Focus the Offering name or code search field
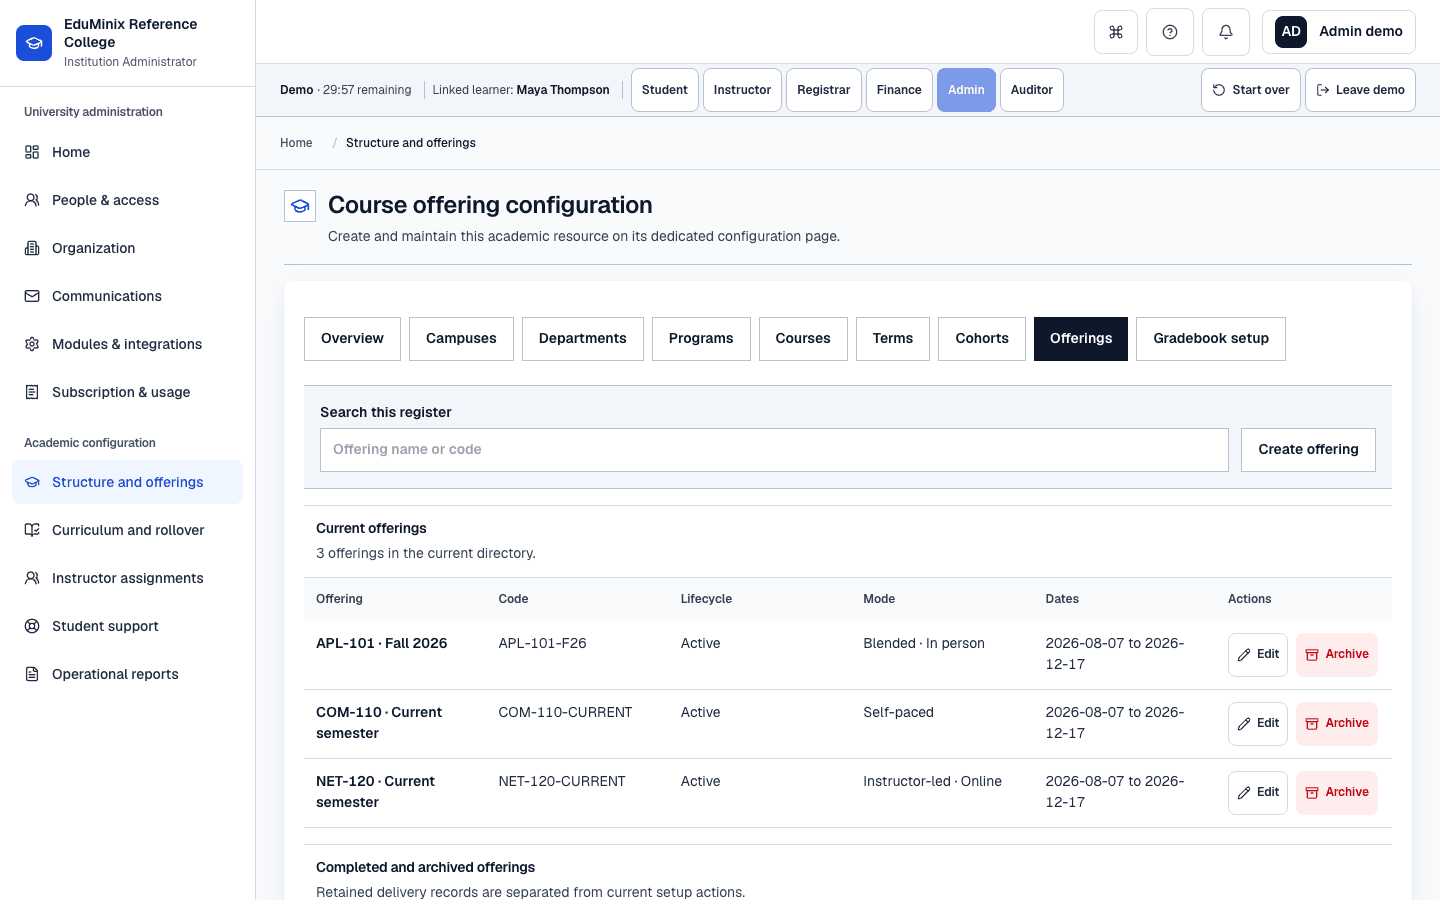This screenshot has height=900, width=1440. [x=774, y=450]
